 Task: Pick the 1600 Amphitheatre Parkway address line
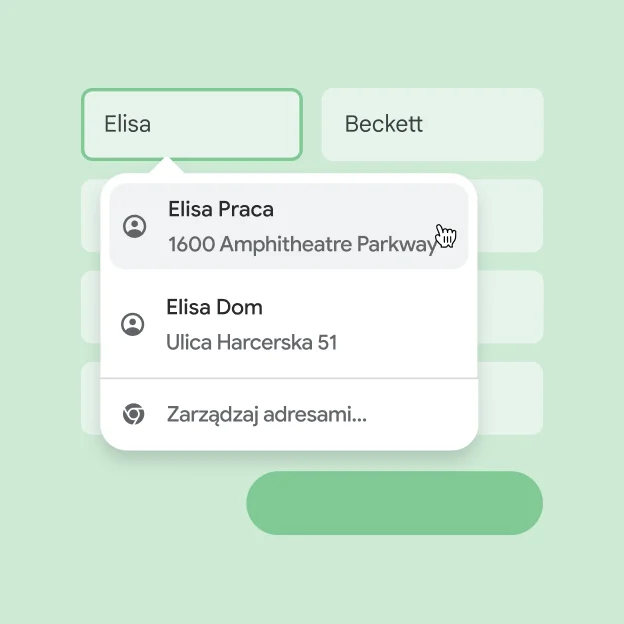click(x=300, y=245)
